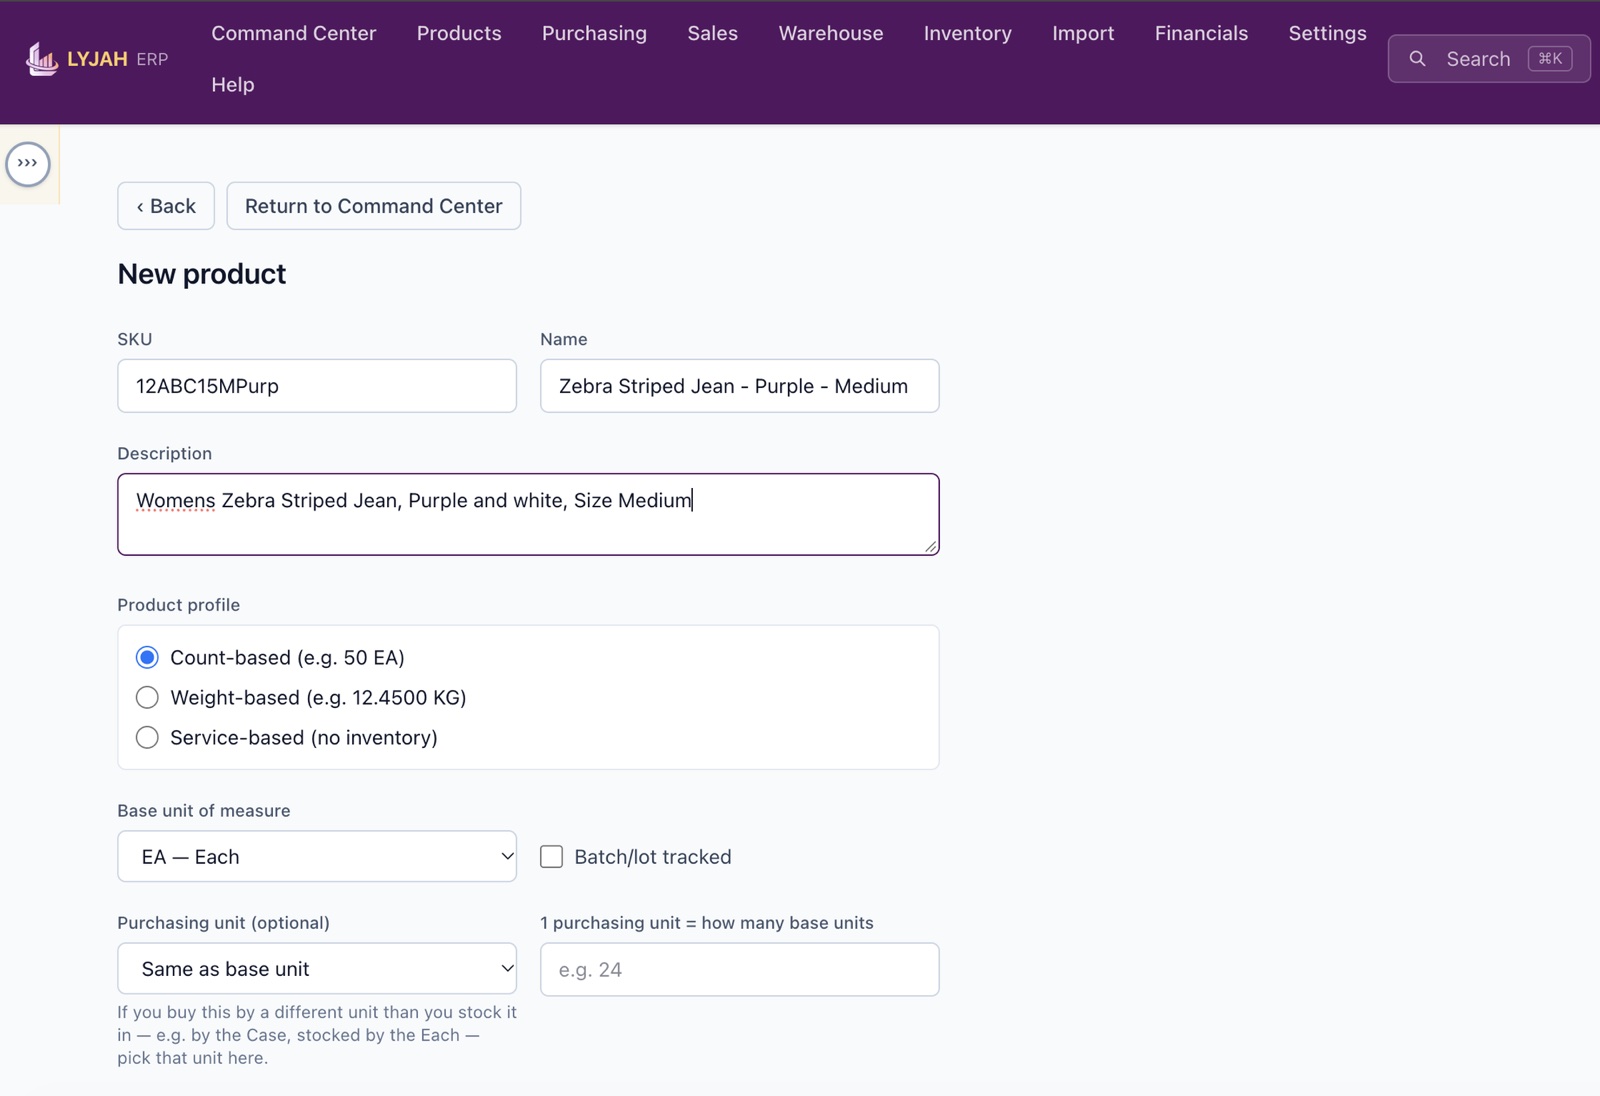Open the Base unit of measure dropdown
The height and width of the screenshot is (1096, 1600).
coord(317,857)
